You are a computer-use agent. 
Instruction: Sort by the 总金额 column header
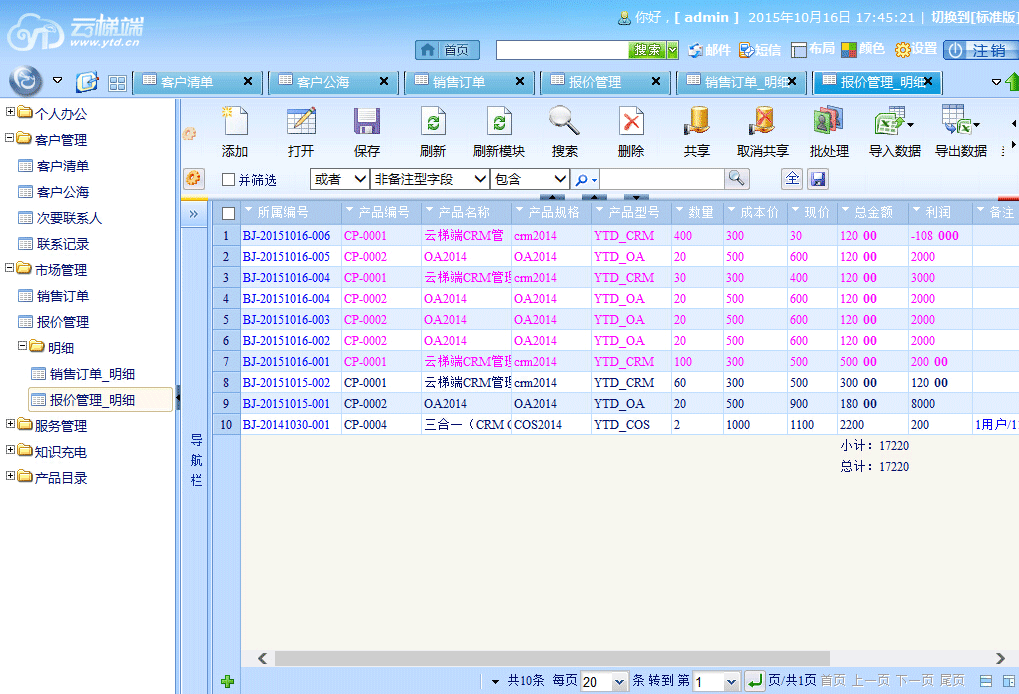[x=873, y=212]
